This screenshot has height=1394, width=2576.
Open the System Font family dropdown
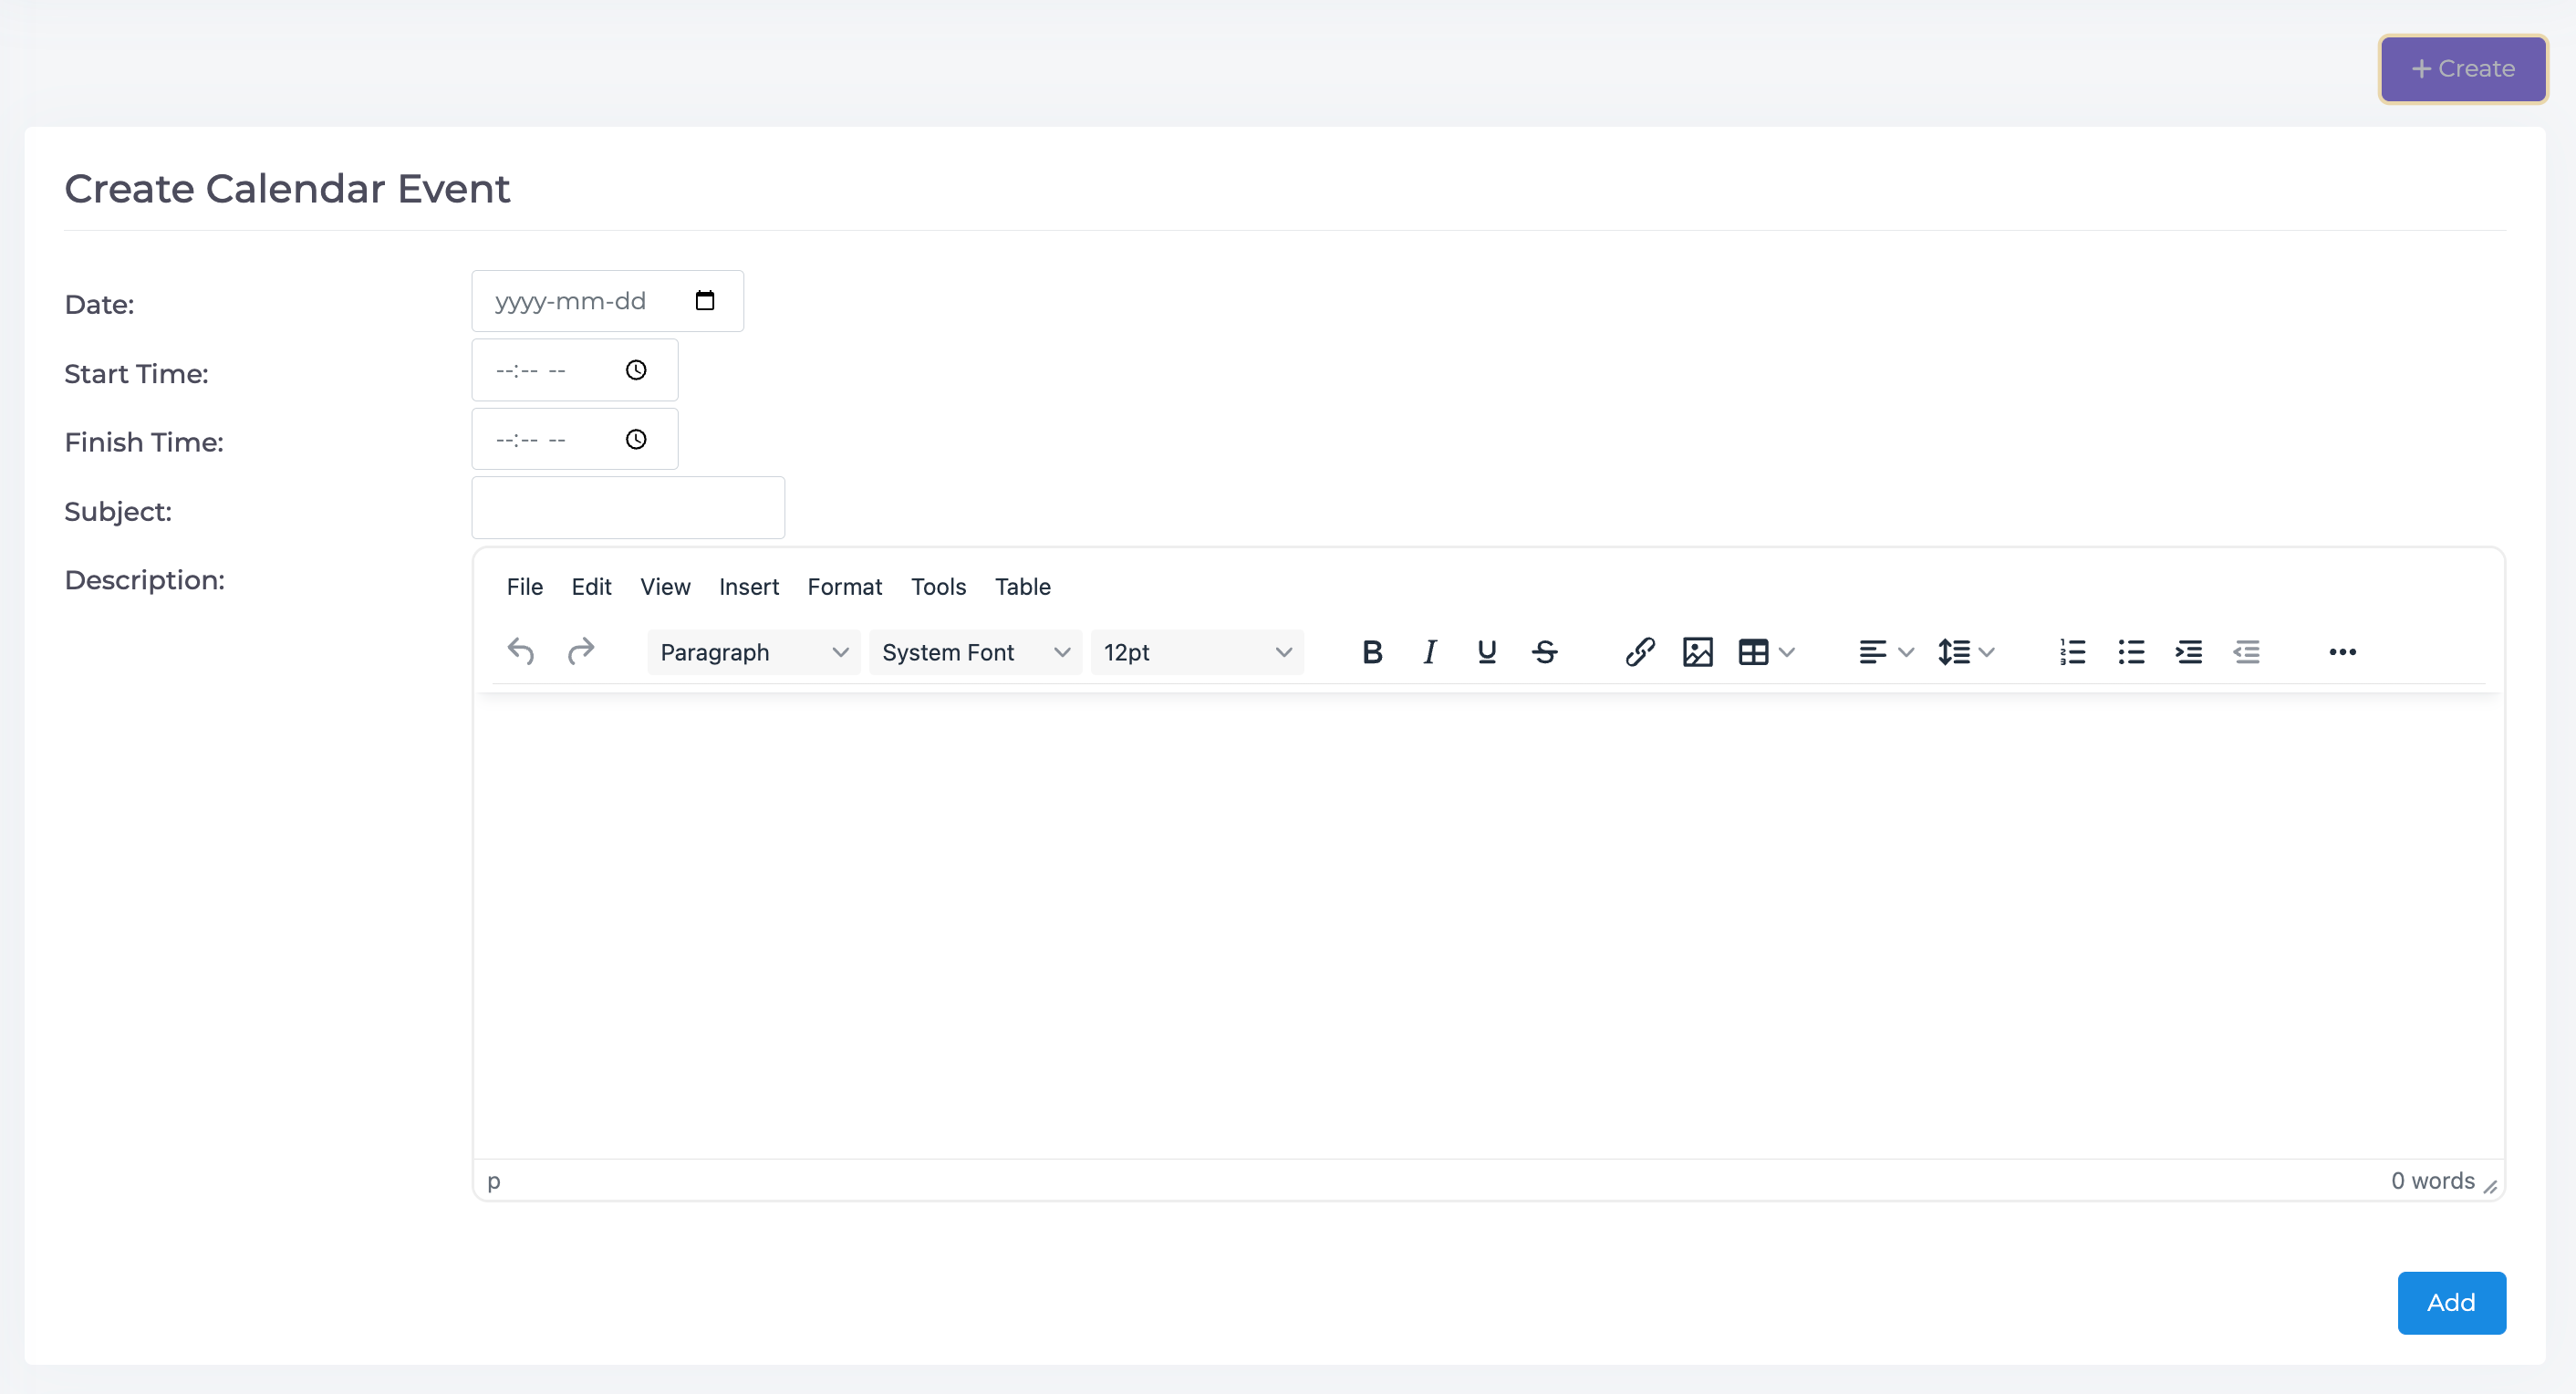click(975, 652)
